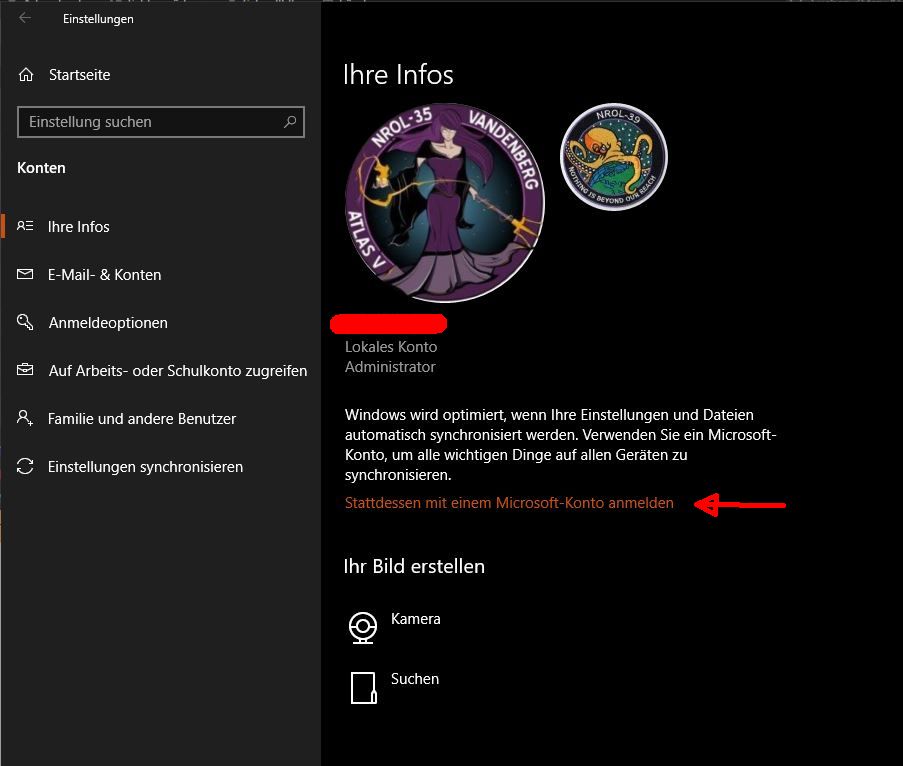Click the Einstellungen window title

tap(98, 19)
